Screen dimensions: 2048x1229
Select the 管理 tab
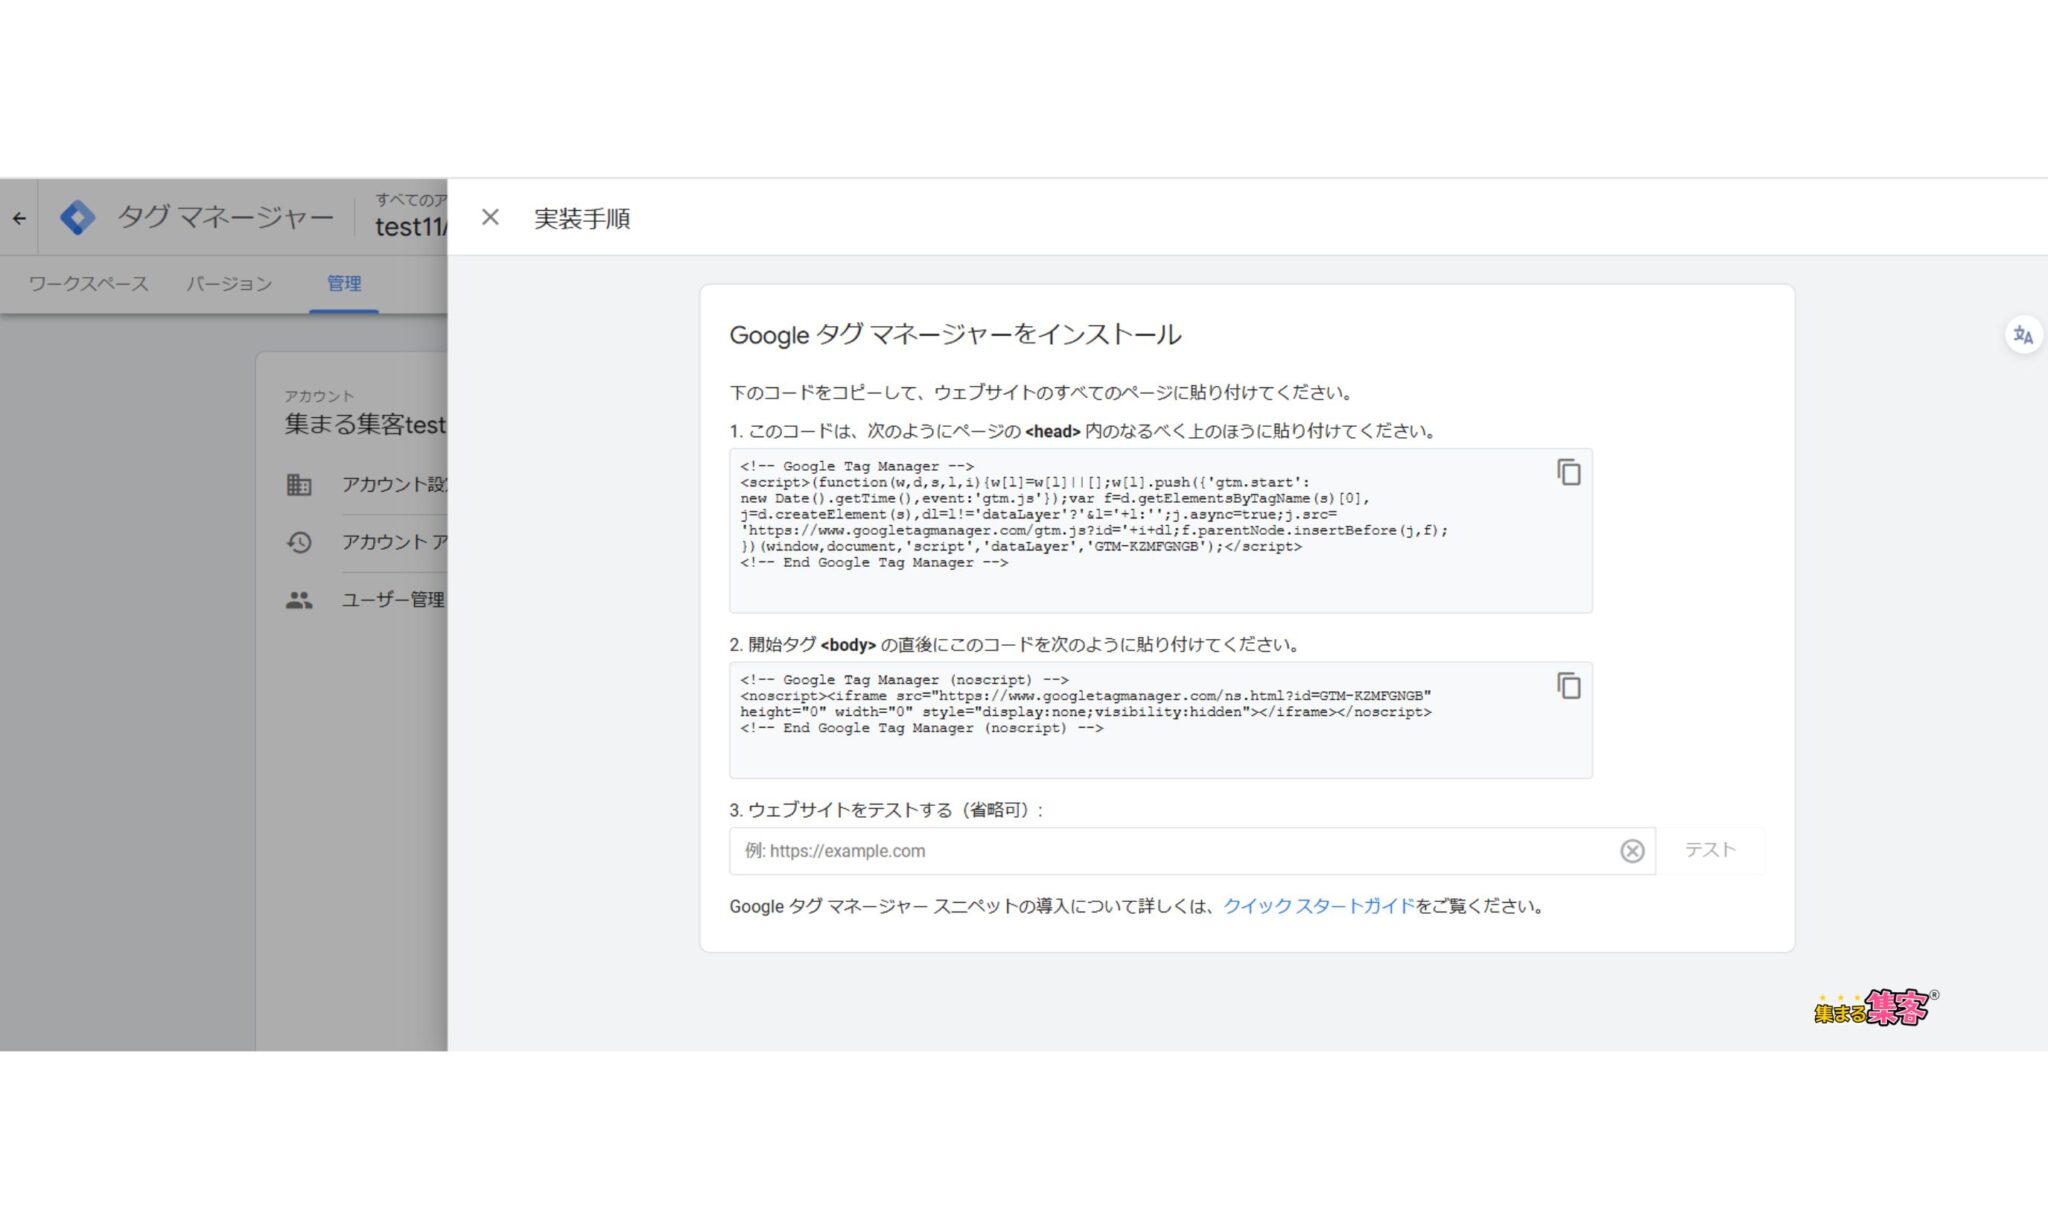(344, 284)
